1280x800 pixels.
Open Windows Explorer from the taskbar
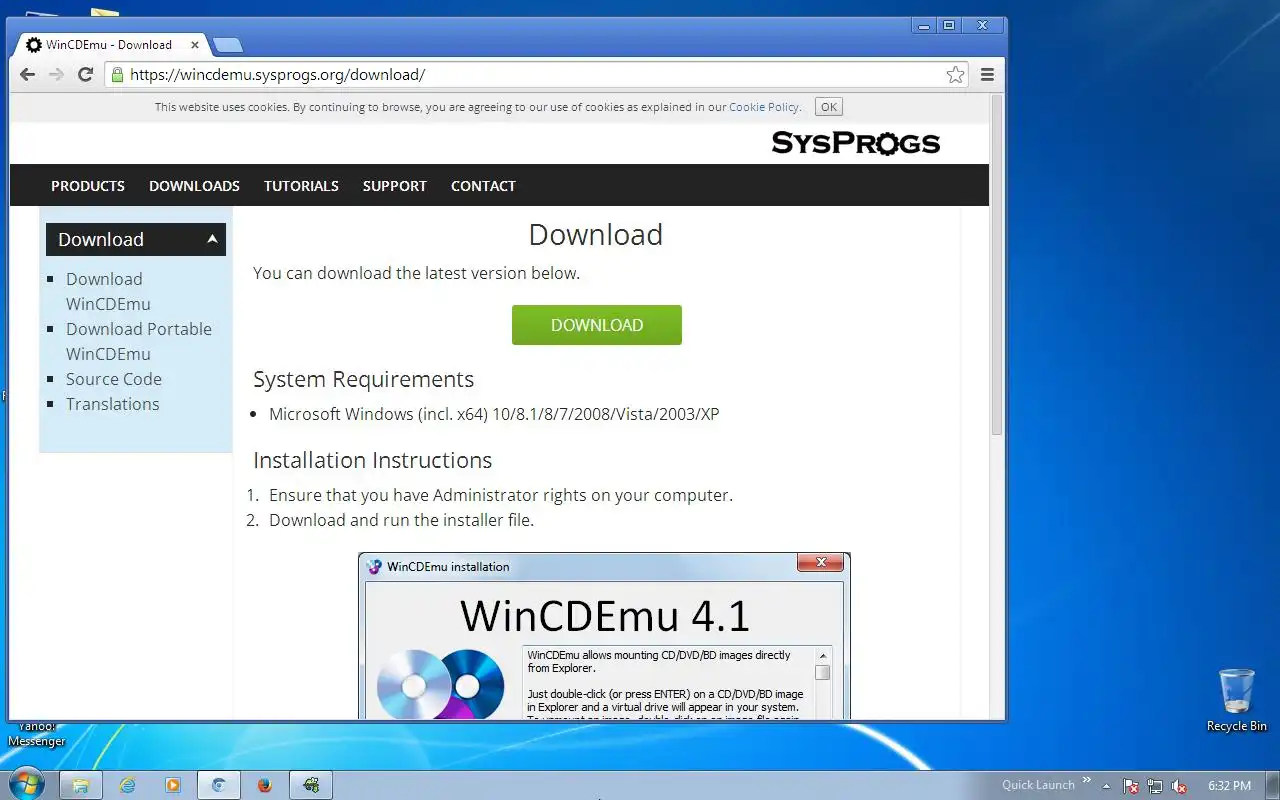(x=81, y=785)
